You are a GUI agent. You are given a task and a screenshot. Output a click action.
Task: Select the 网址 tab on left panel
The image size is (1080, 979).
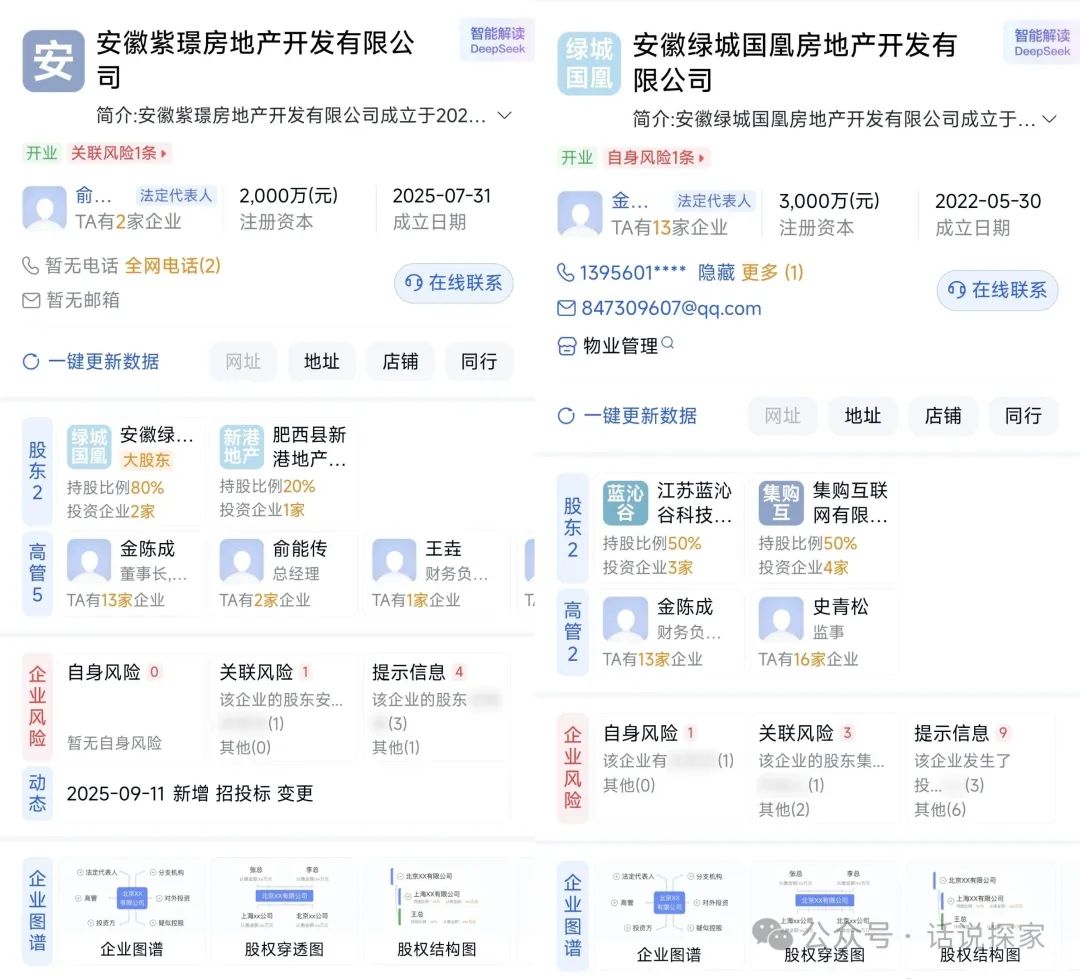(x=243, y=362)
